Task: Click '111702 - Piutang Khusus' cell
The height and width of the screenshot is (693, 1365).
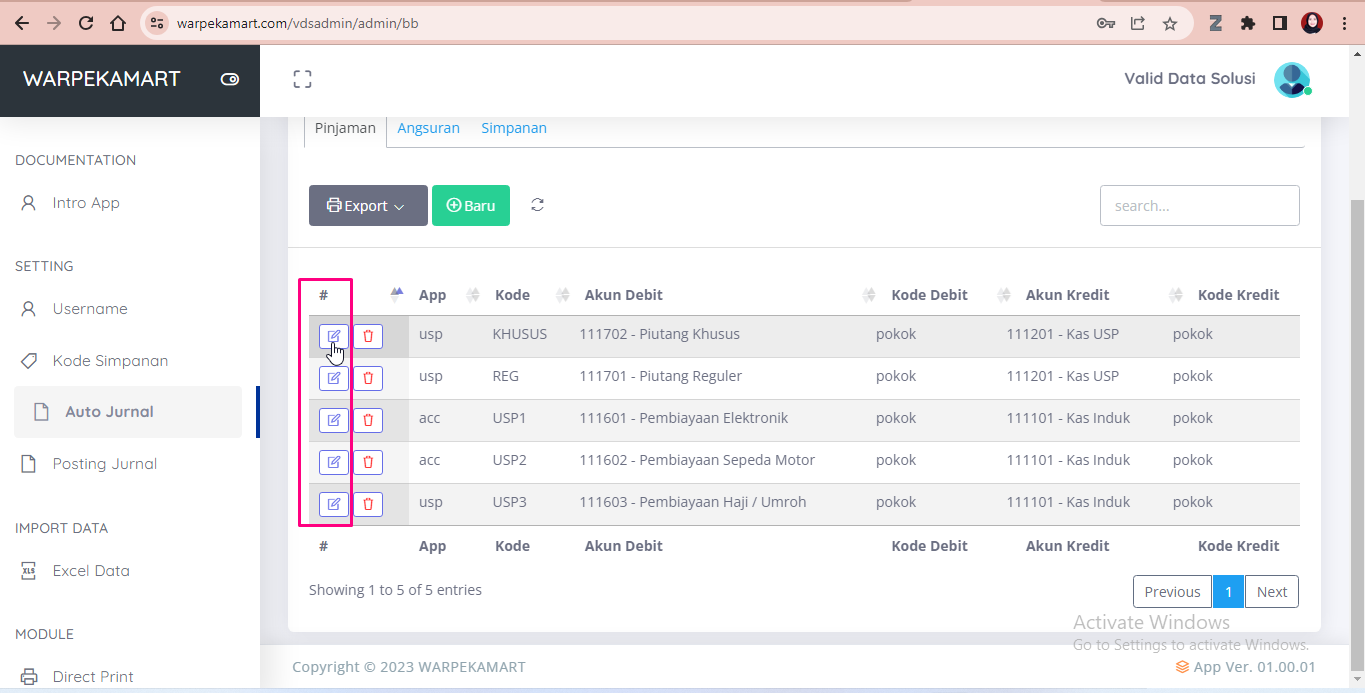Action: point(659,334)
